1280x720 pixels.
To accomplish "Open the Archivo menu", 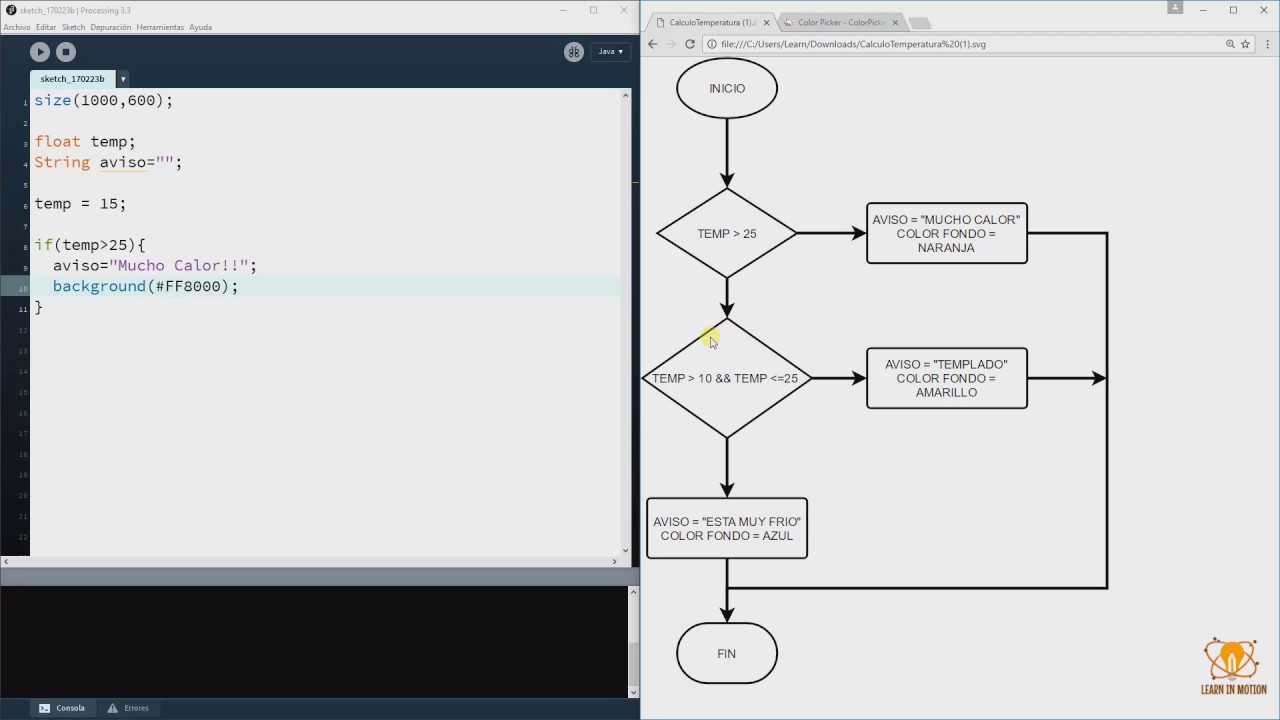I will tap(17, 27).
